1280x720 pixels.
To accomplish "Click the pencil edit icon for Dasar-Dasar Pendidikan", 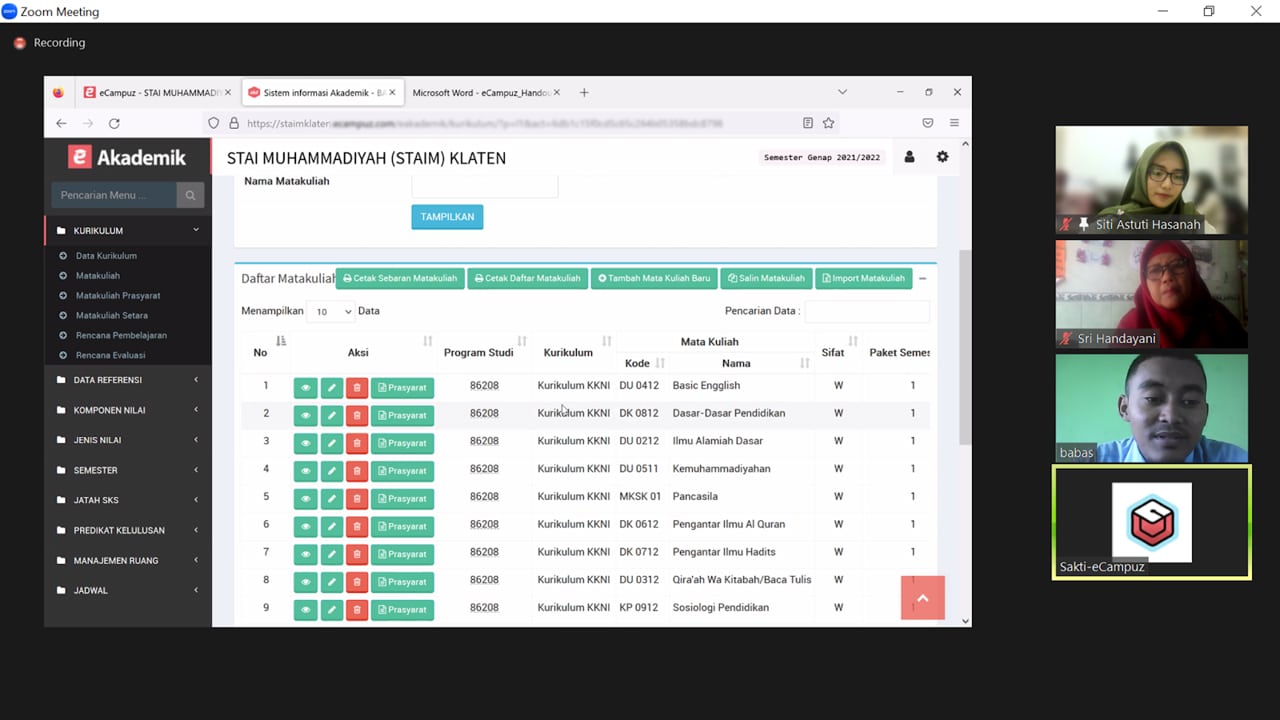I will [x=332, y=415].
